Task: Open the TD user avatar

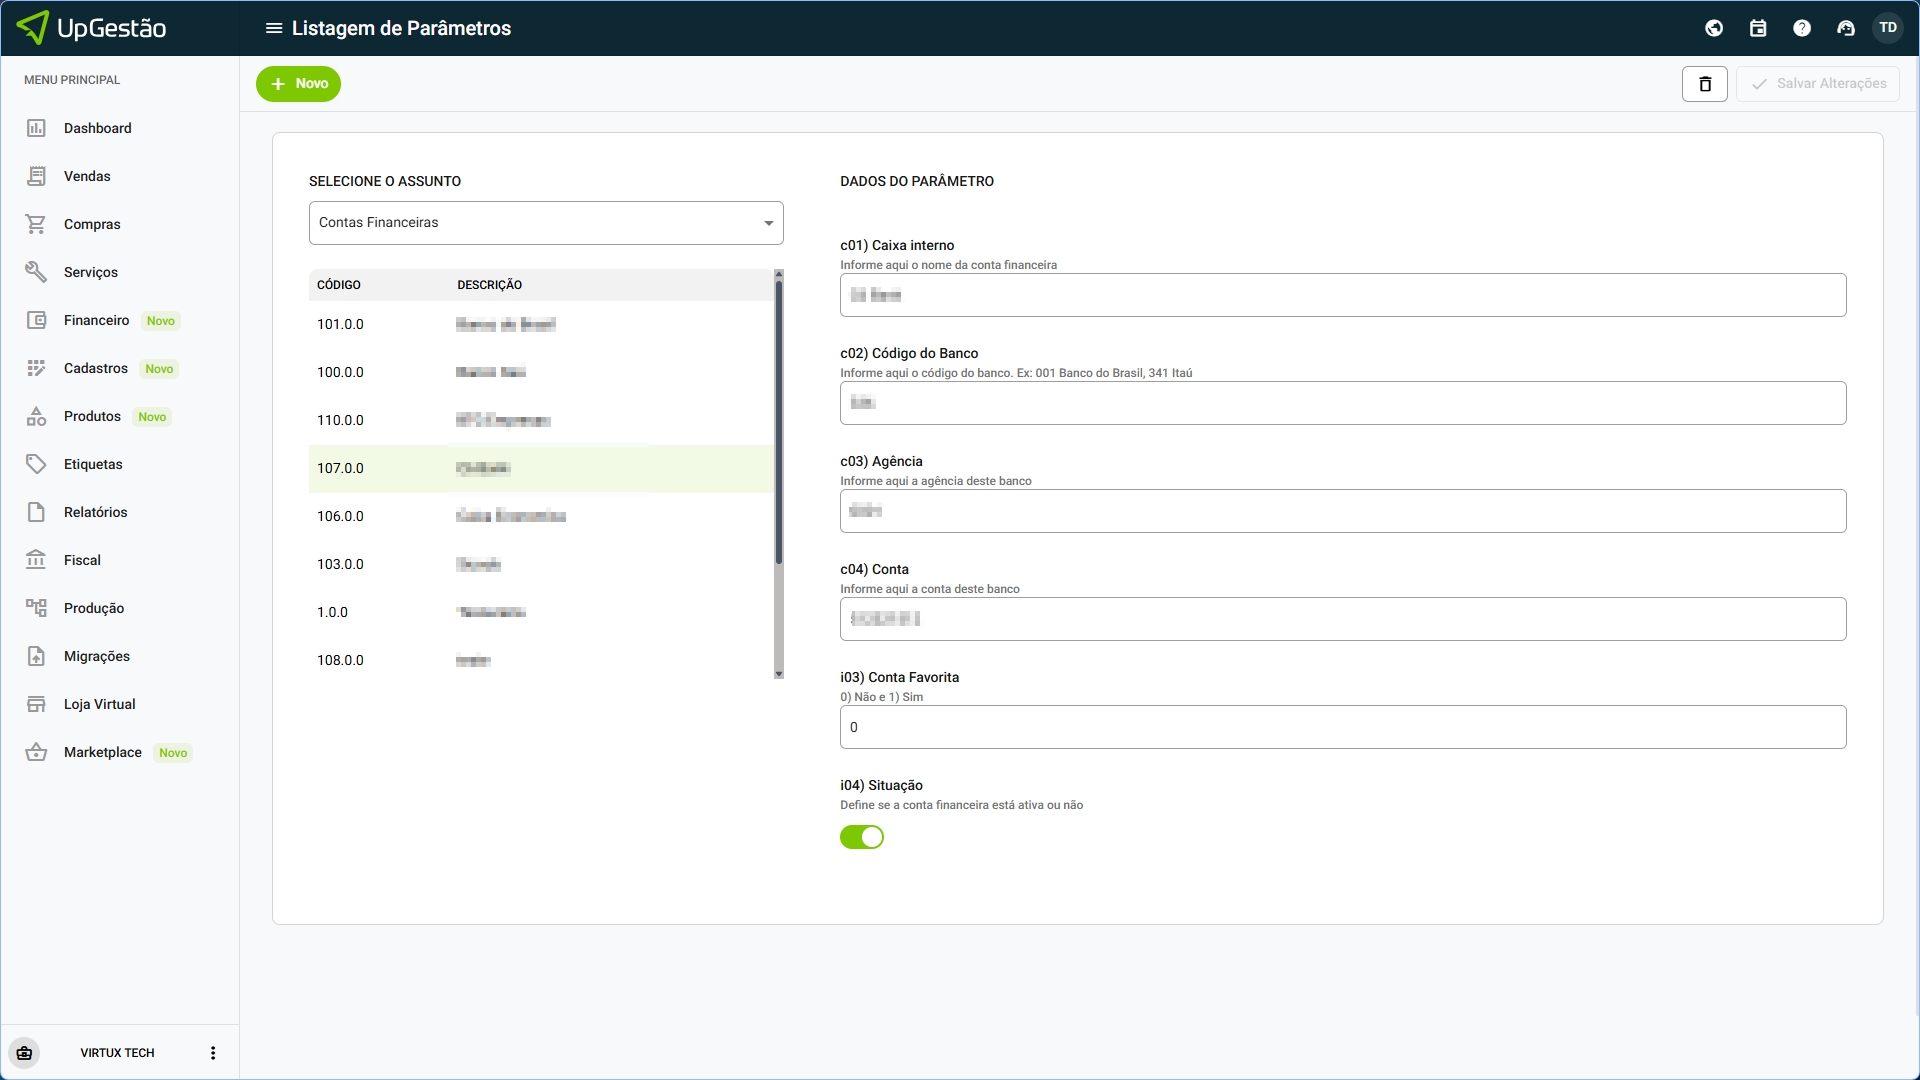Action: (1888, 28)
